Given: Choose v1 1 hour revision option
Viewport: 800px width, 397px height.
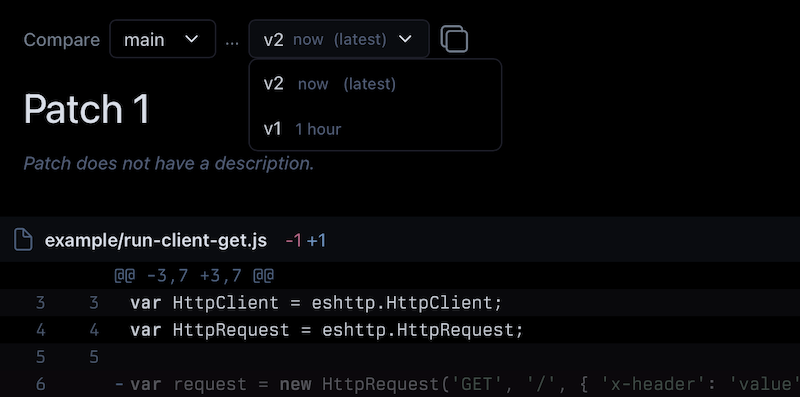Looking at the screenshot, I should pyautogui.click(x=375, y=129).
